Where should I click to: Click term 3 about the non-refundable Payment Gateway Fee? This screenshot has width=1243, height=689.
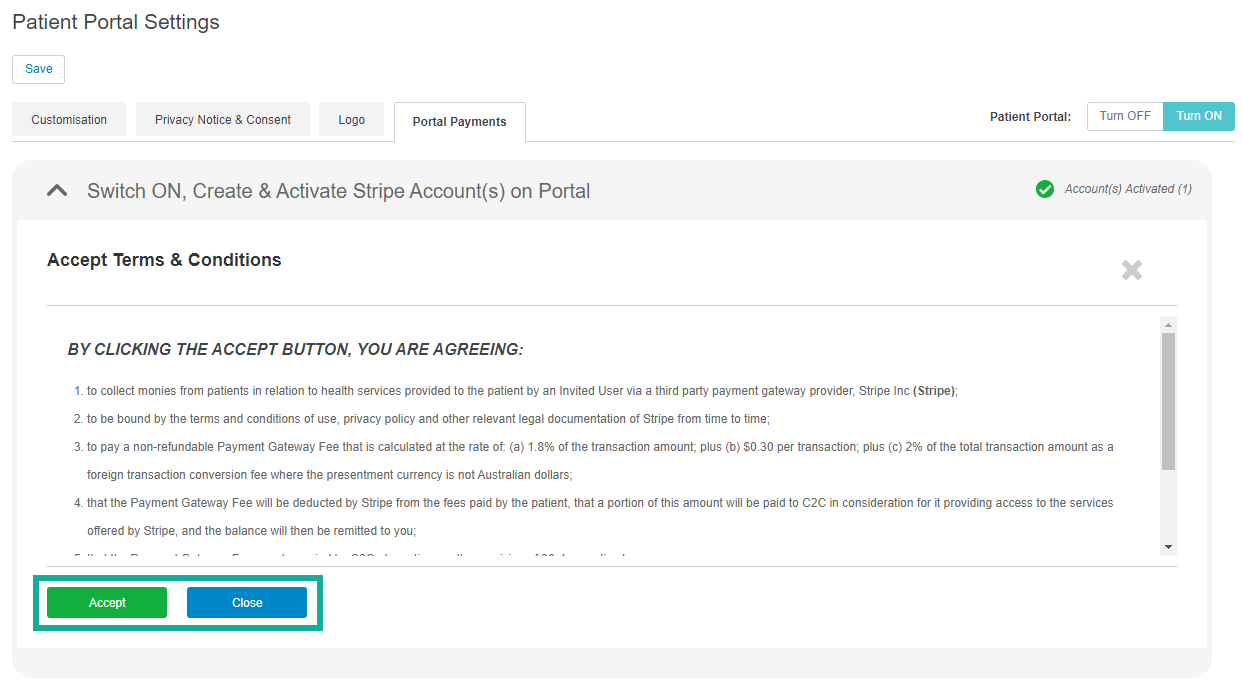click(600, 461)
